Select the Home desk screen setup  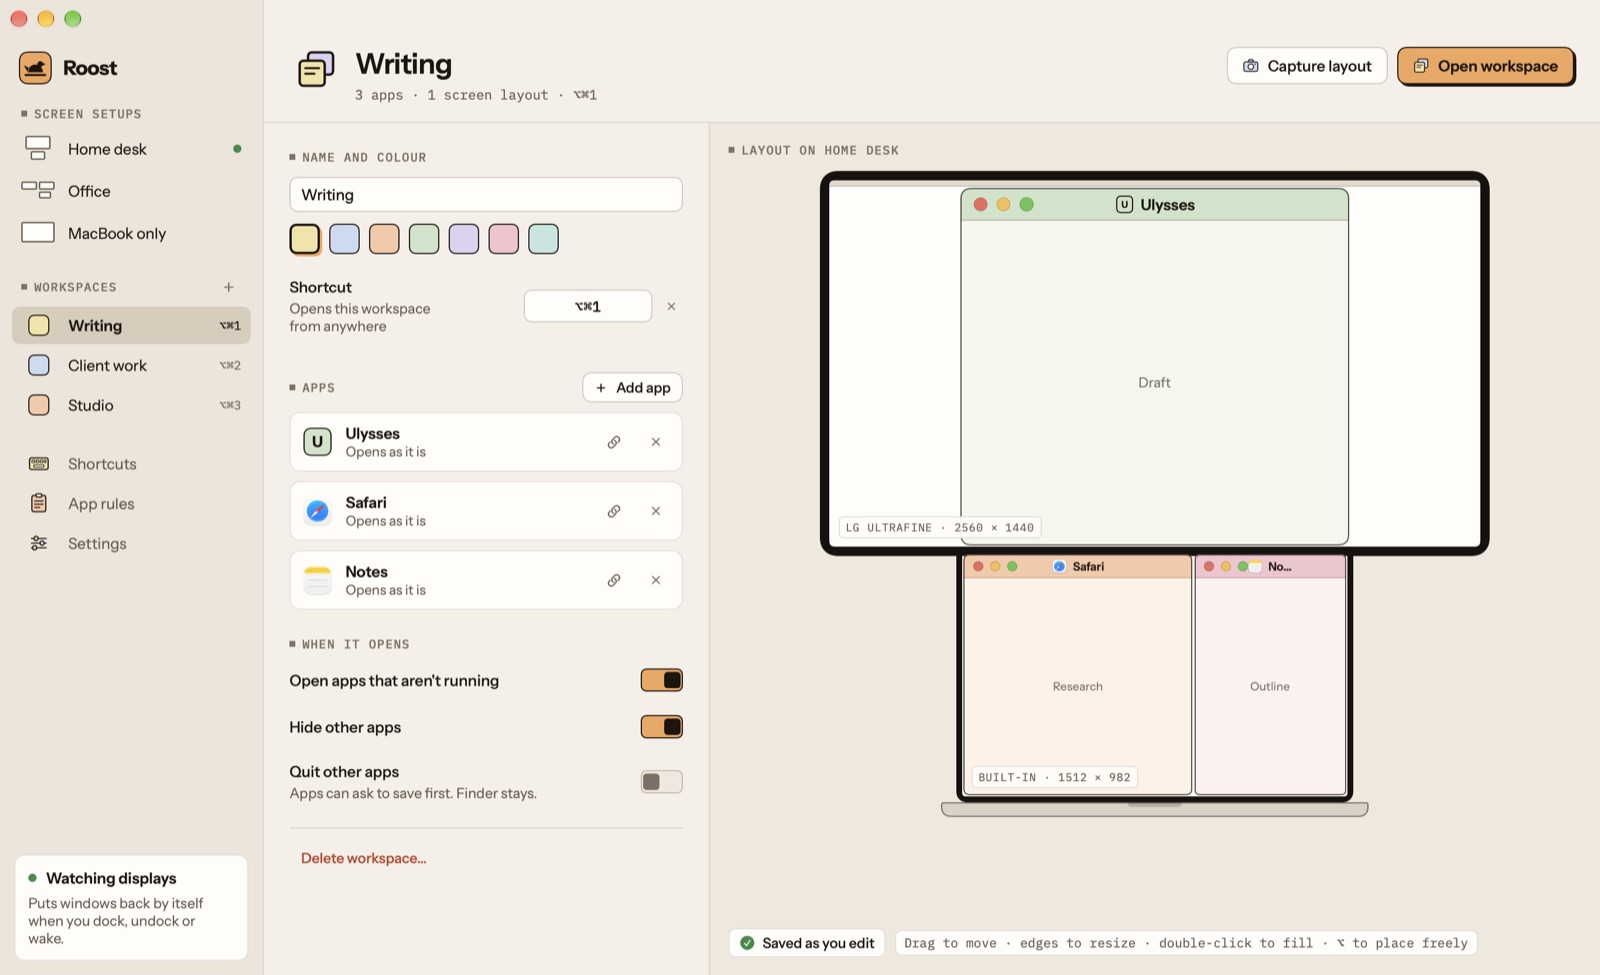(x=131, y=149)
